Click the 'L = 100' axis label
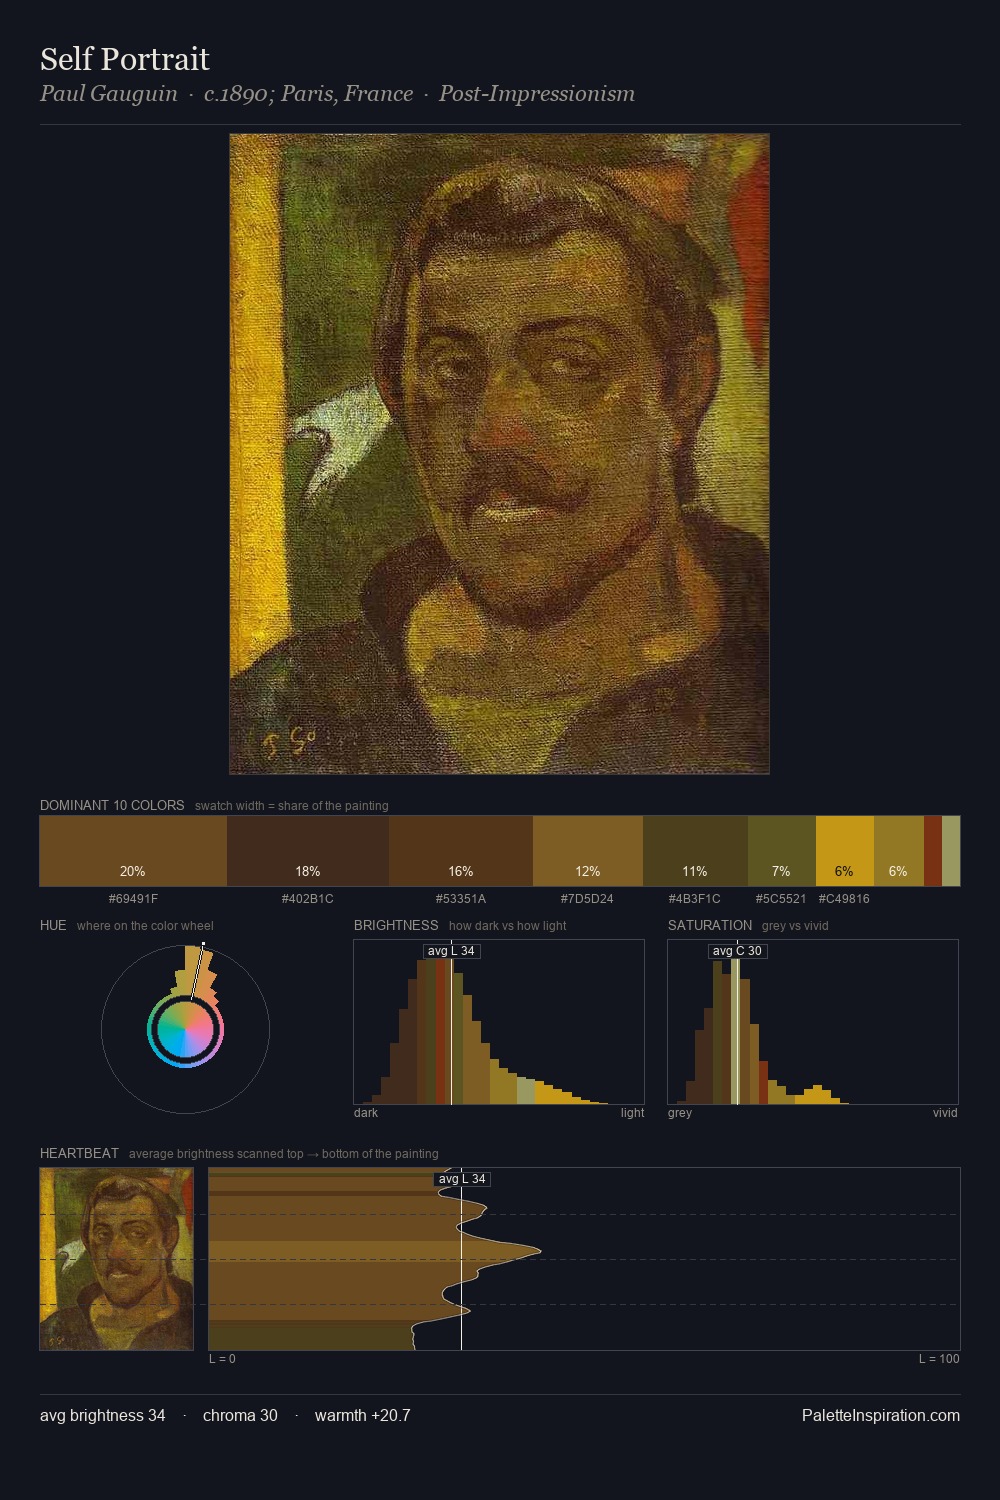This screenshot has height=1500, width=1000. (939, 1359)
